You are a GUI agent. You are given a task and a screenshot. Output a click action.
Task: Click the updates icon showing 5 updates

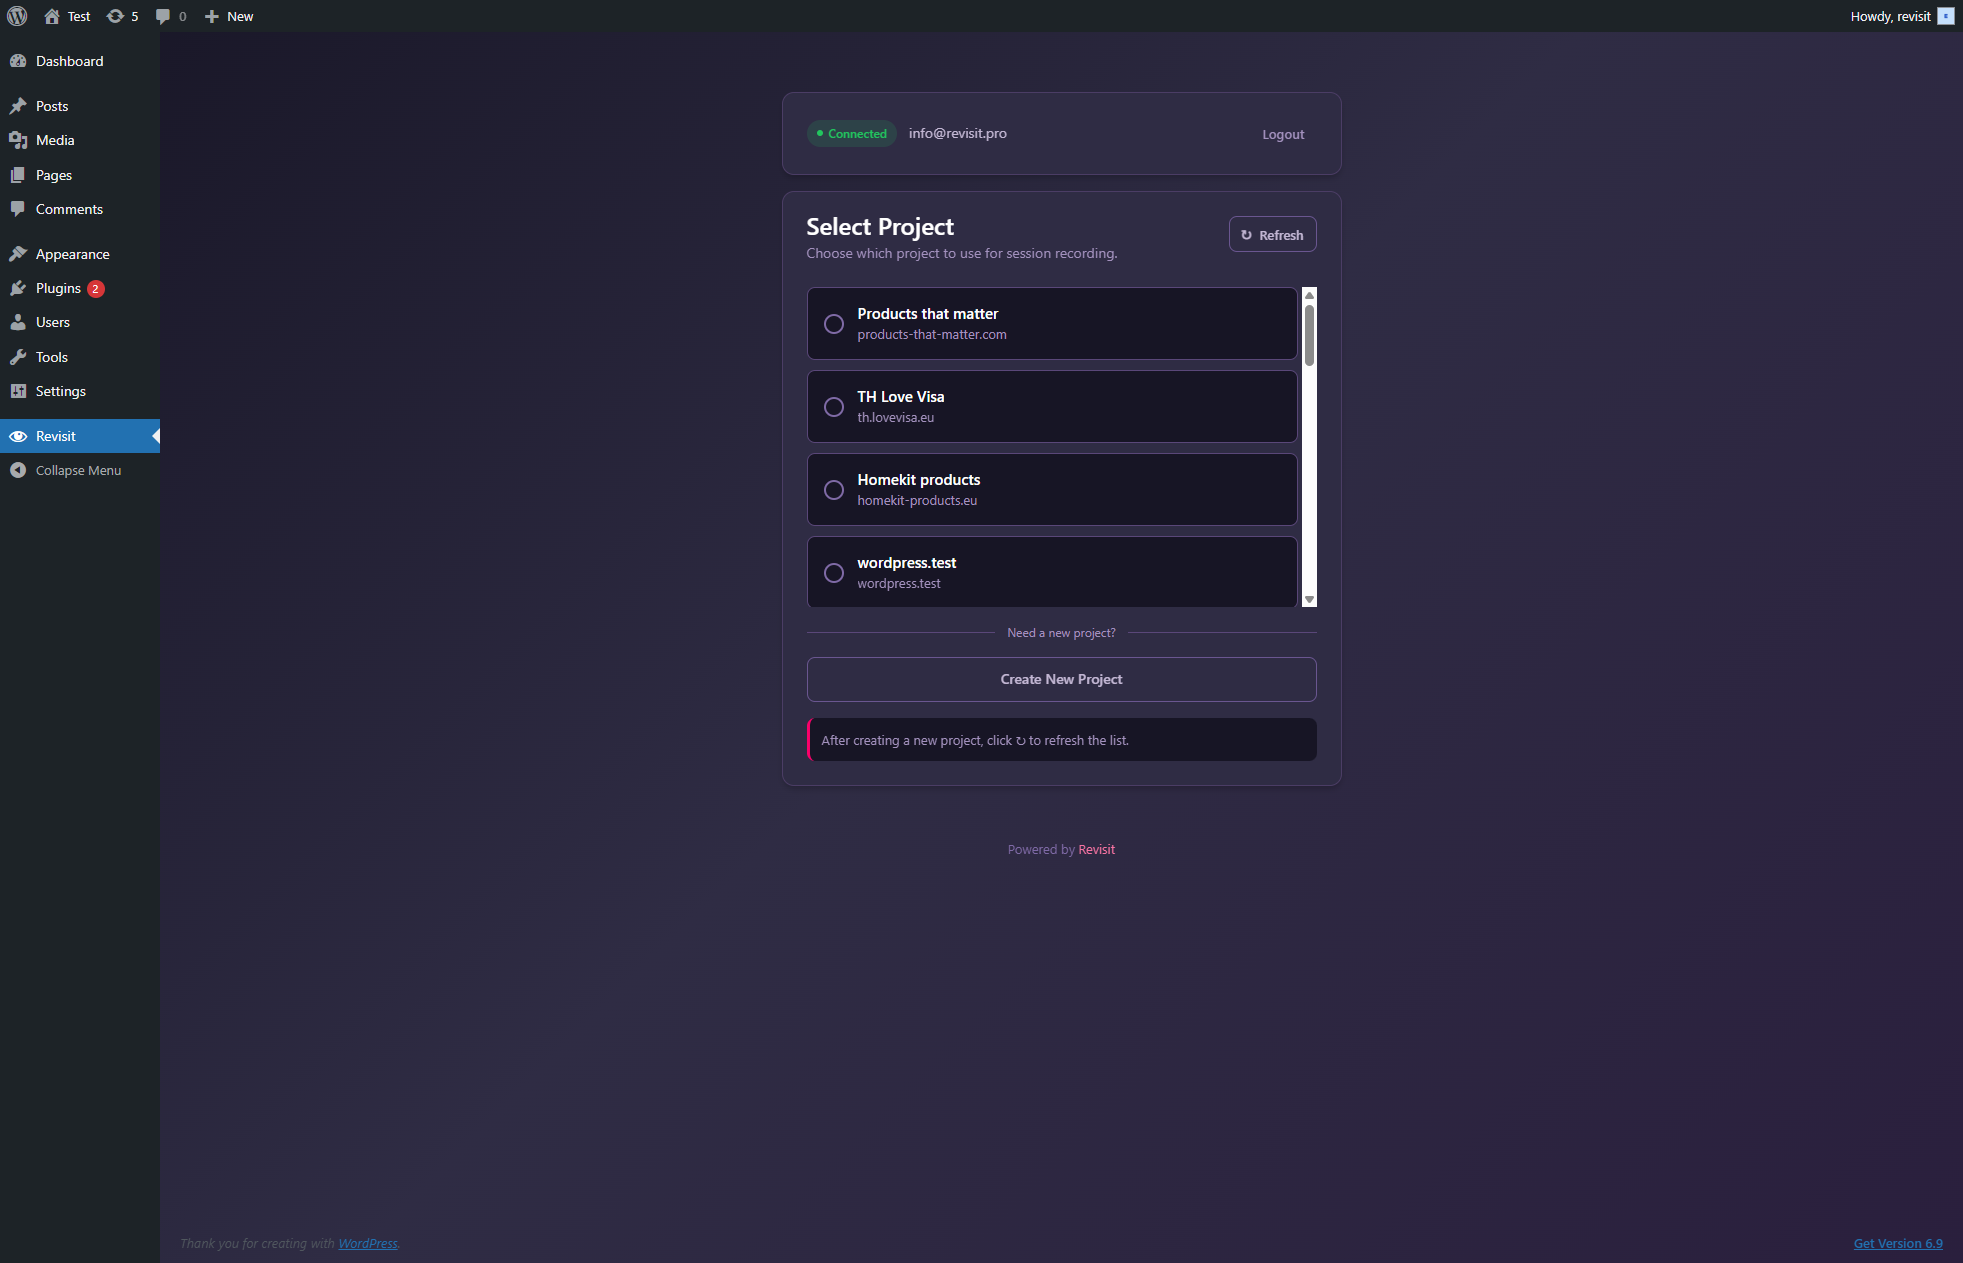pyautogui.click(x=115, y=16)
